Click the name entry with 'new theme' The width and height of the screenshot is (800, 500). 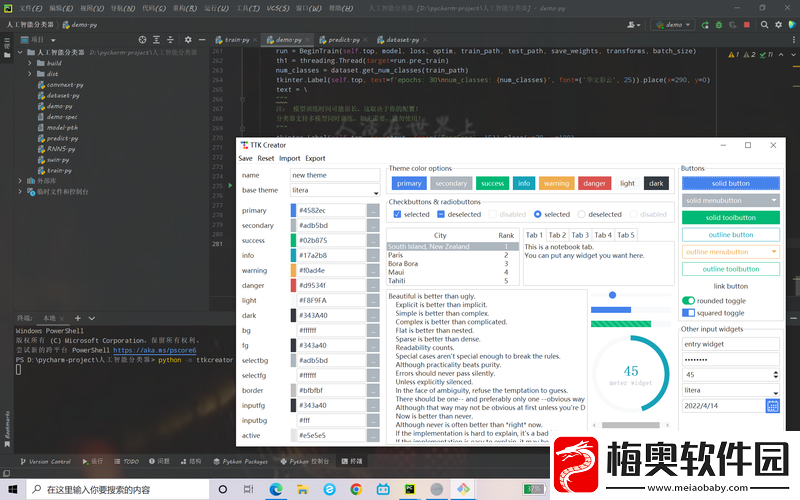pyautogui.click(x=335, y=175)
